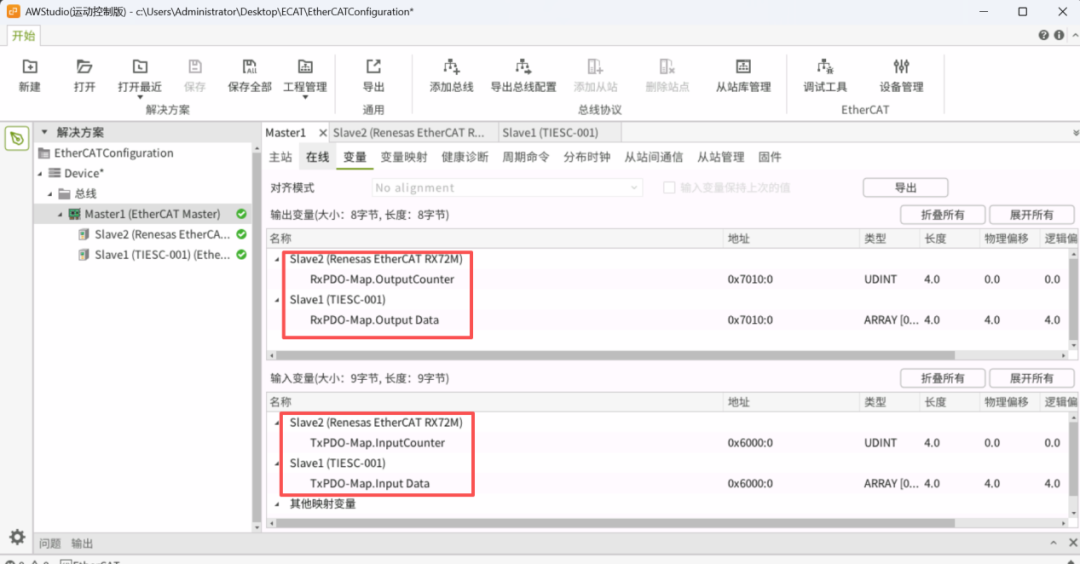
Task: Open the 输出 panel tab
Action: click(82, 543)
